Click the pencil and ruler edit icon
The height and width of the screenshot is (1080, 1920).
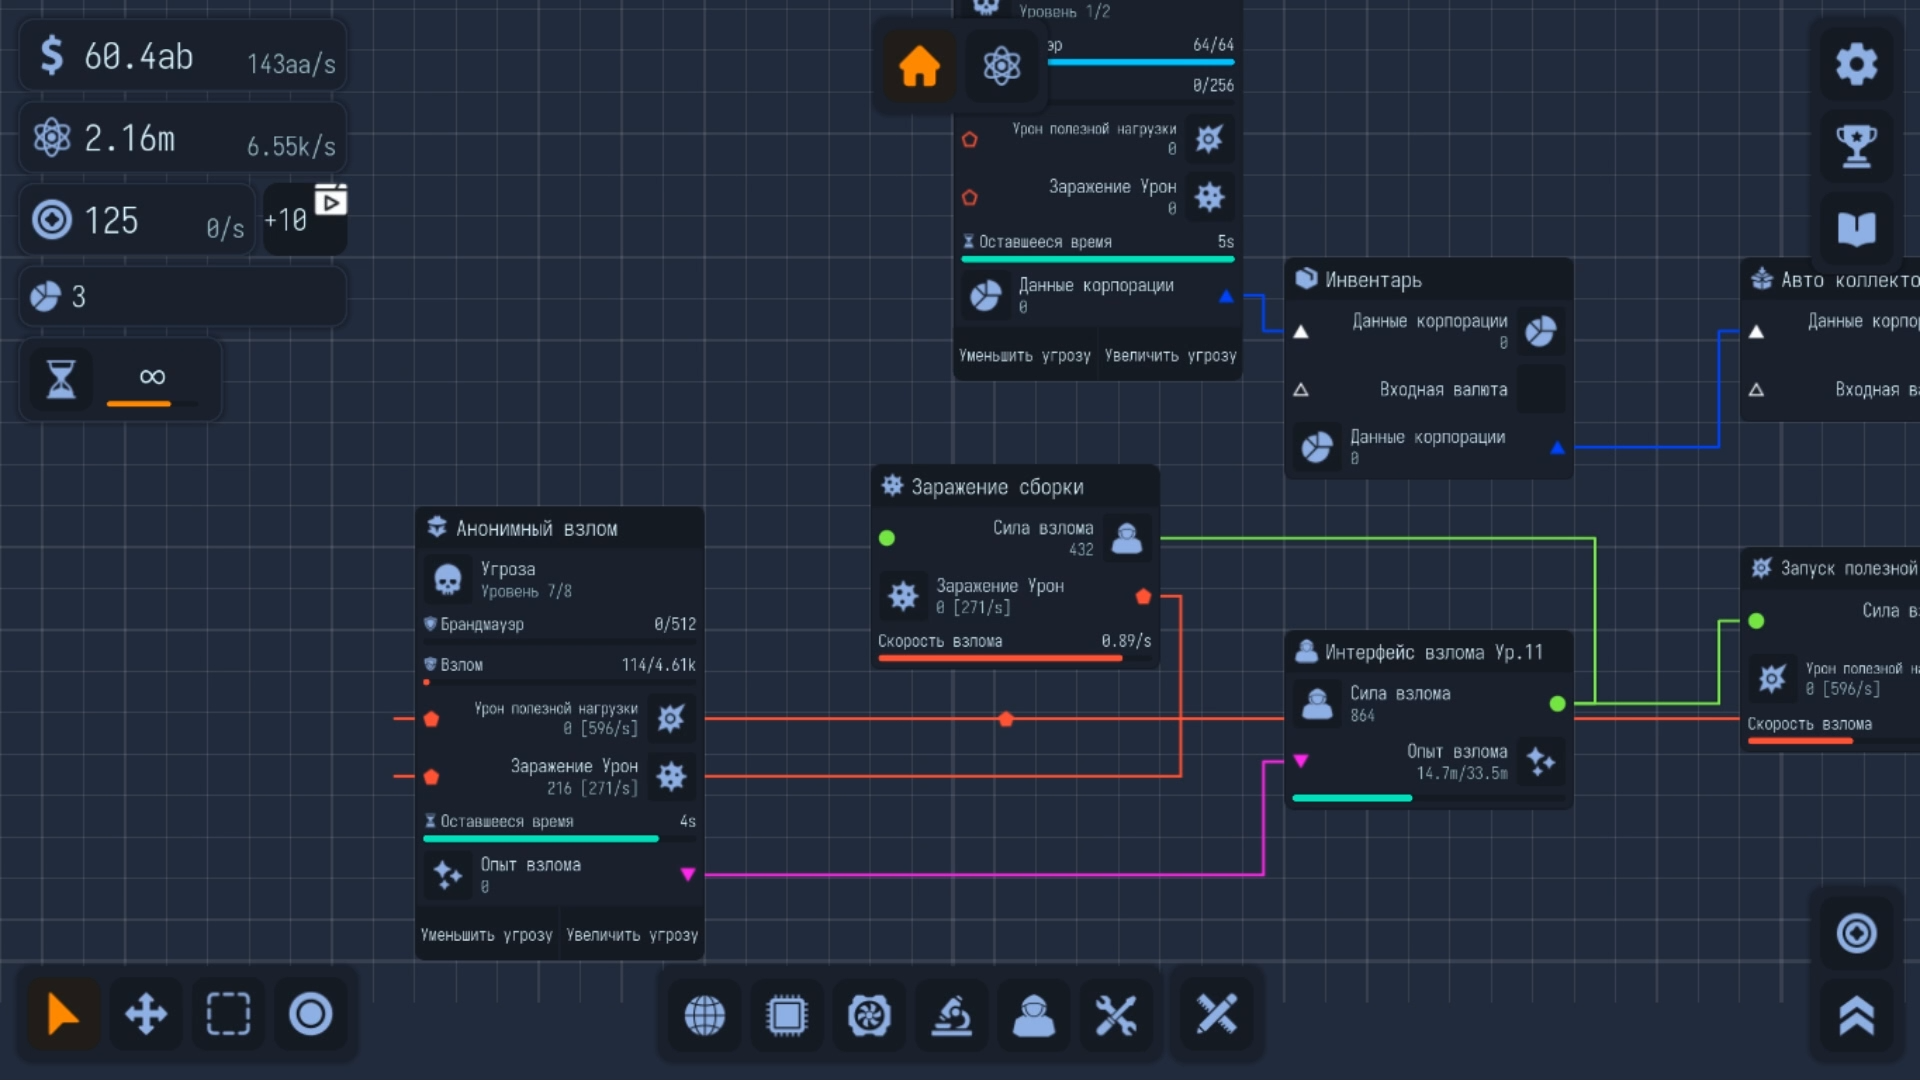pyautogui.click(x=1216, y=1016)
